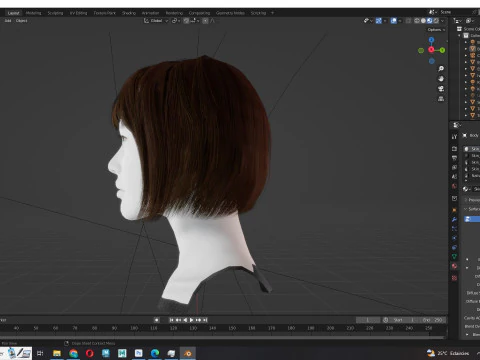Viewport: 480px width, 360px height.
Task: Open the Global transform orientation dropdown
Action: coord(156,21)
